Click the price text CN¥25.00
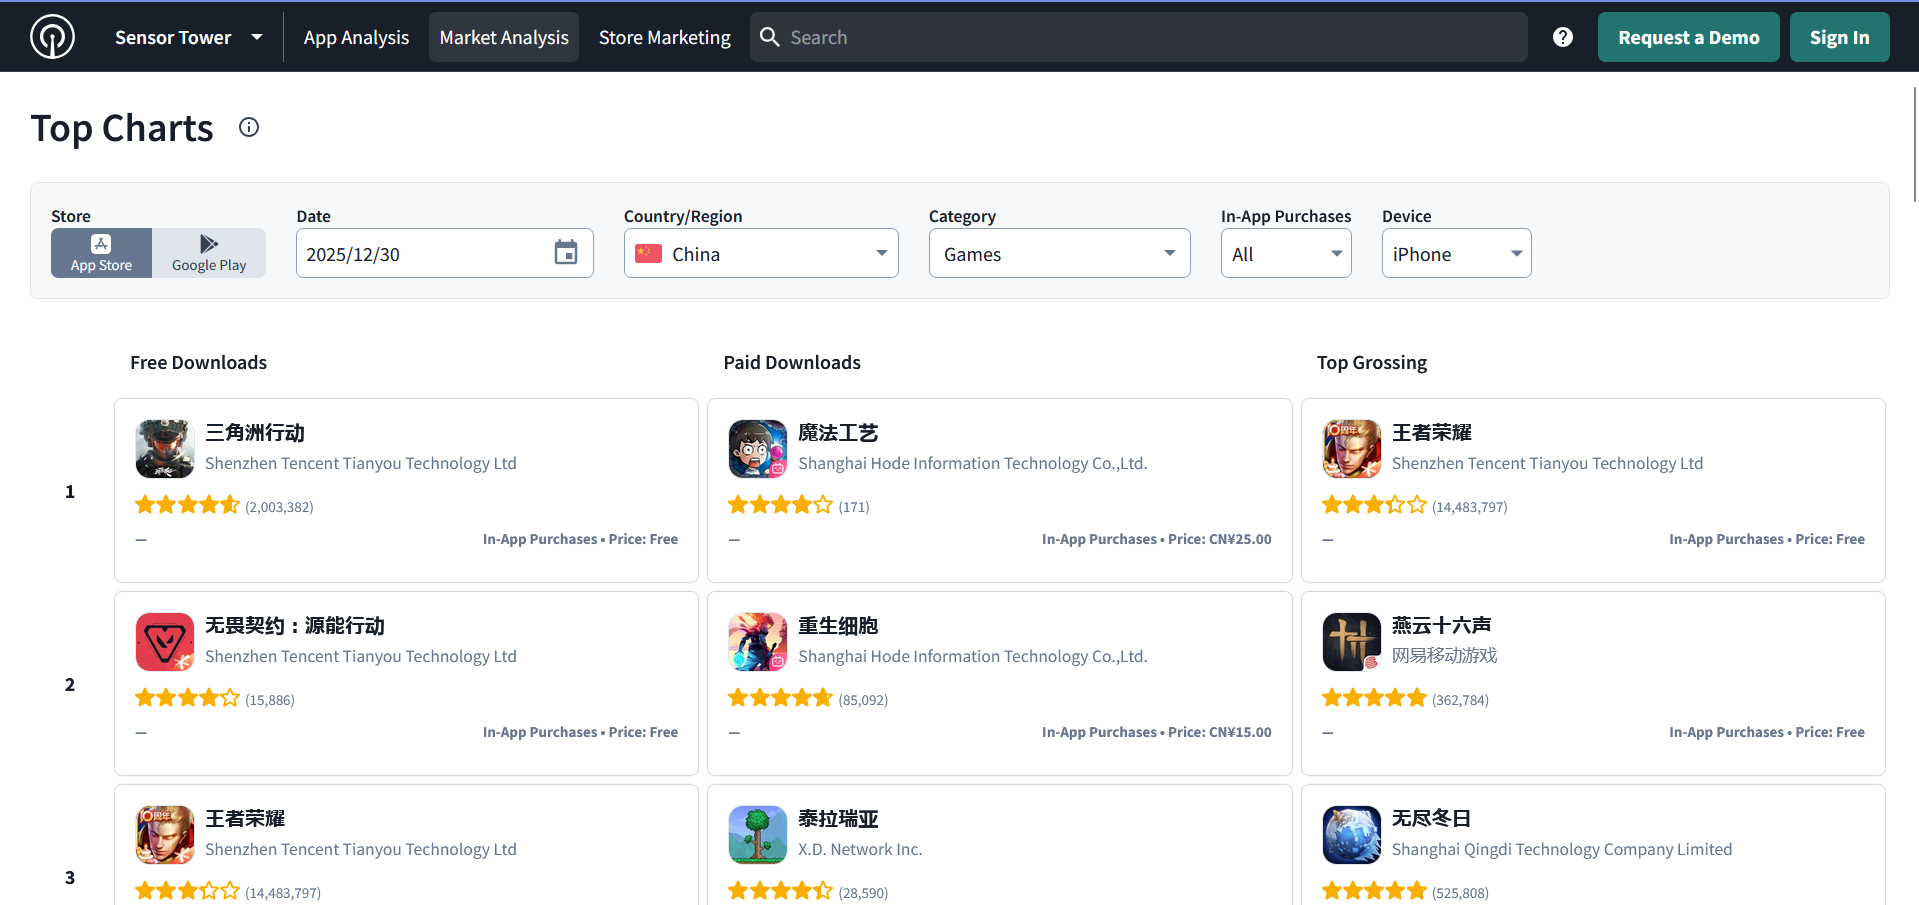The image size is (1919, 905). coord(1240,539)
